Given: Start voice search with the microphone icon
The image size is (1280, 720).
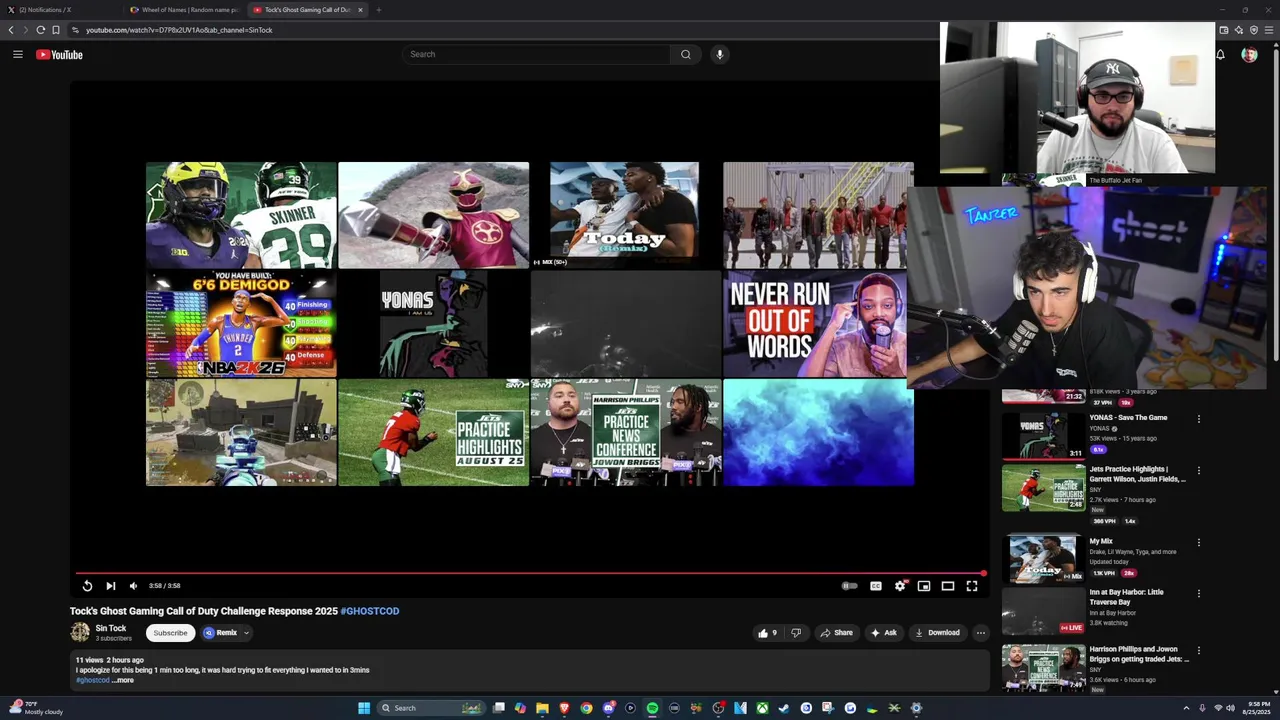Looking at the screenshot, I should coord(719,54).
